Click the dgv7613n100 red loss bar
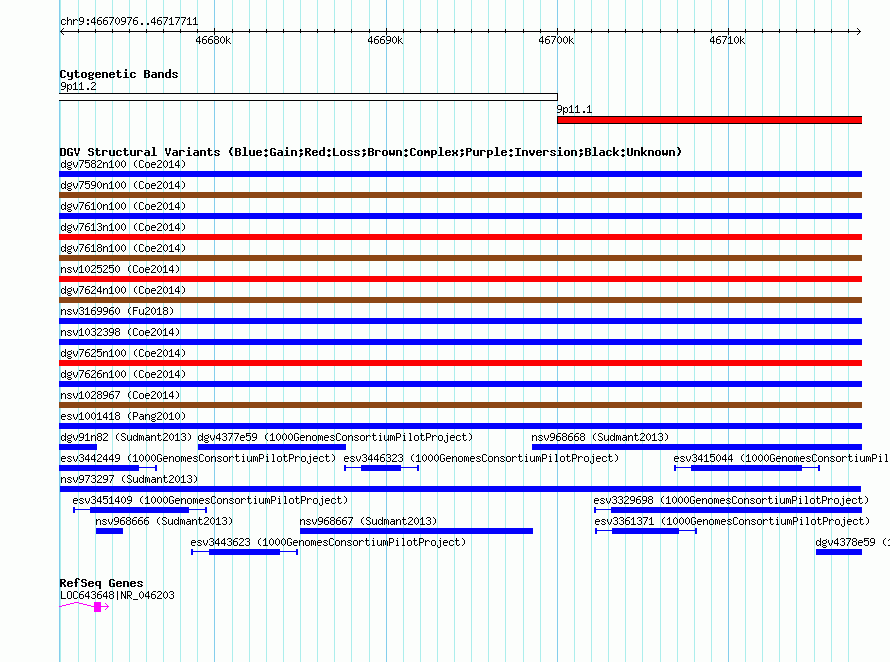Screen dimensions: 890x662 point(460,237)
